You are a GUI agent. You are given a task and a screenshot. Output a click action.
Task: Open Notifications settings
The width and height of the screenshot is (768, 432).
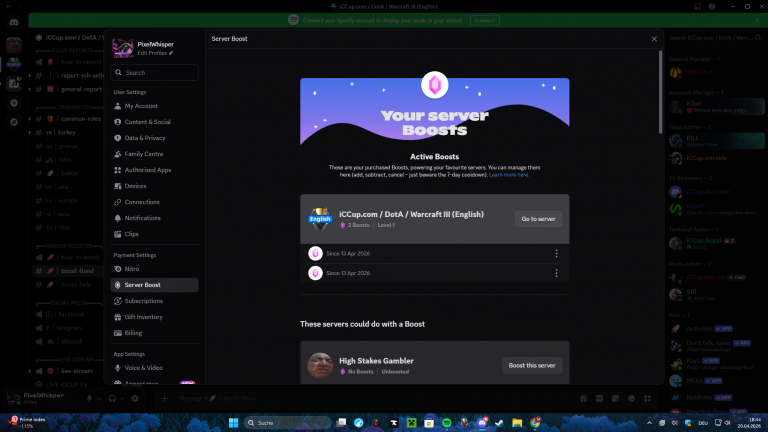[x=154, y=218]
